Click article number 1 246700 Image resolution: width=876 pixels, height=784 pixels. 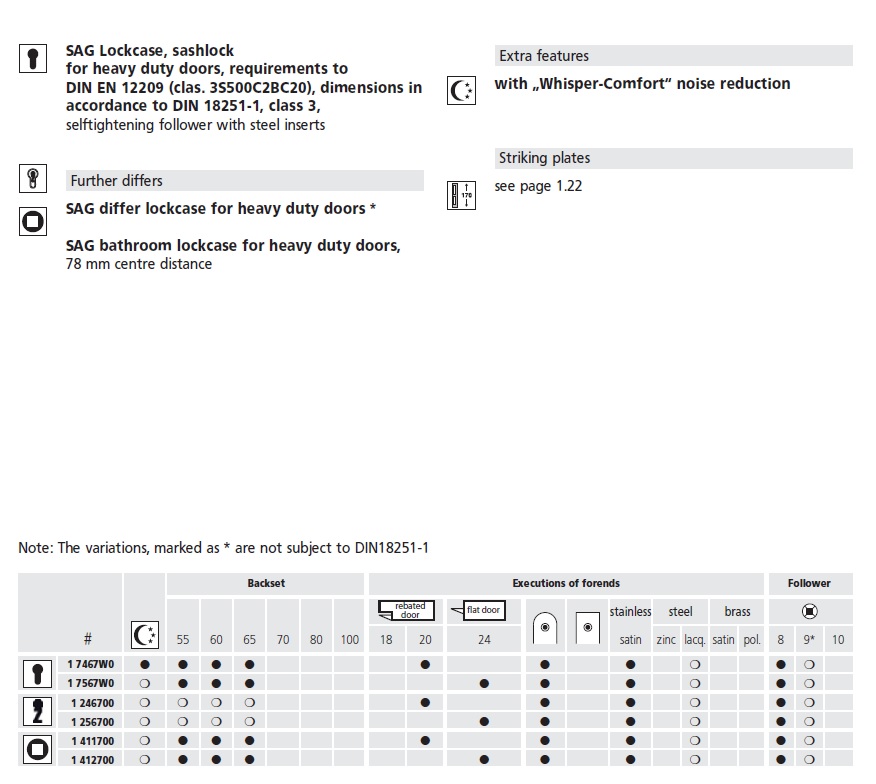pyautogui.click(x=92, y=703)
